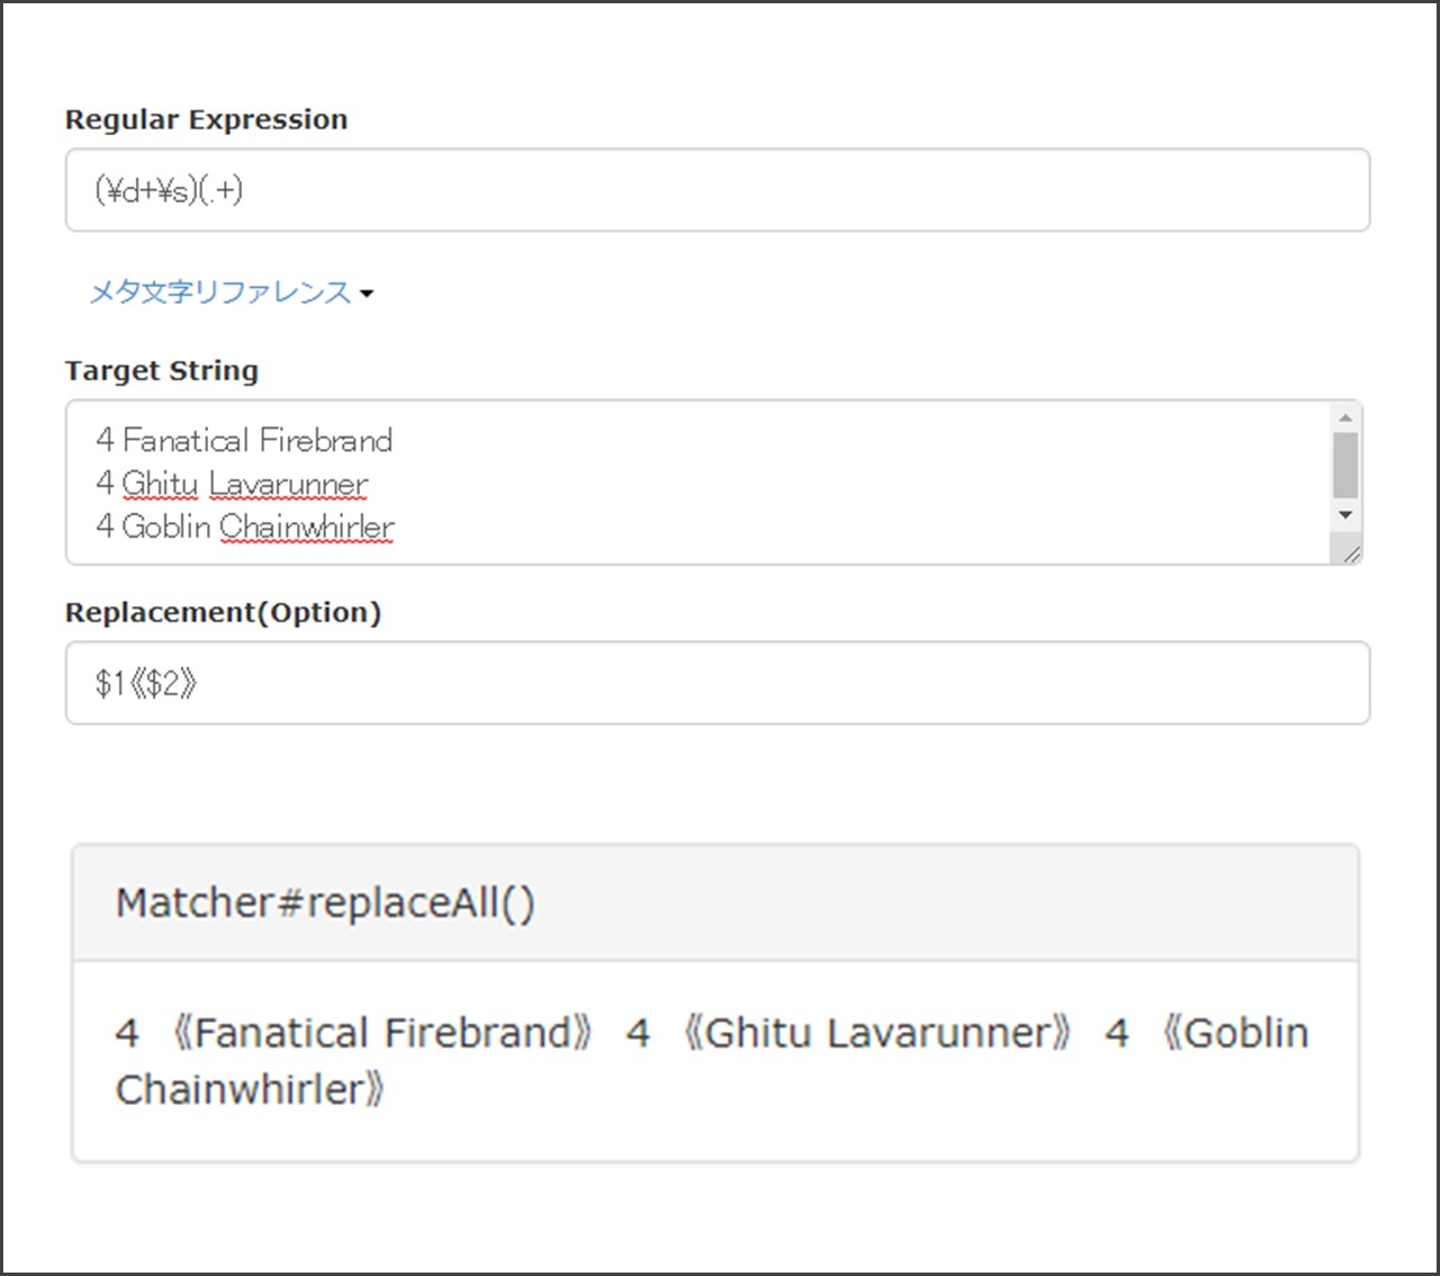
Task: Click the word "Goblin" in Target String box
Action: pyautogui.click(x=166, y=527)
